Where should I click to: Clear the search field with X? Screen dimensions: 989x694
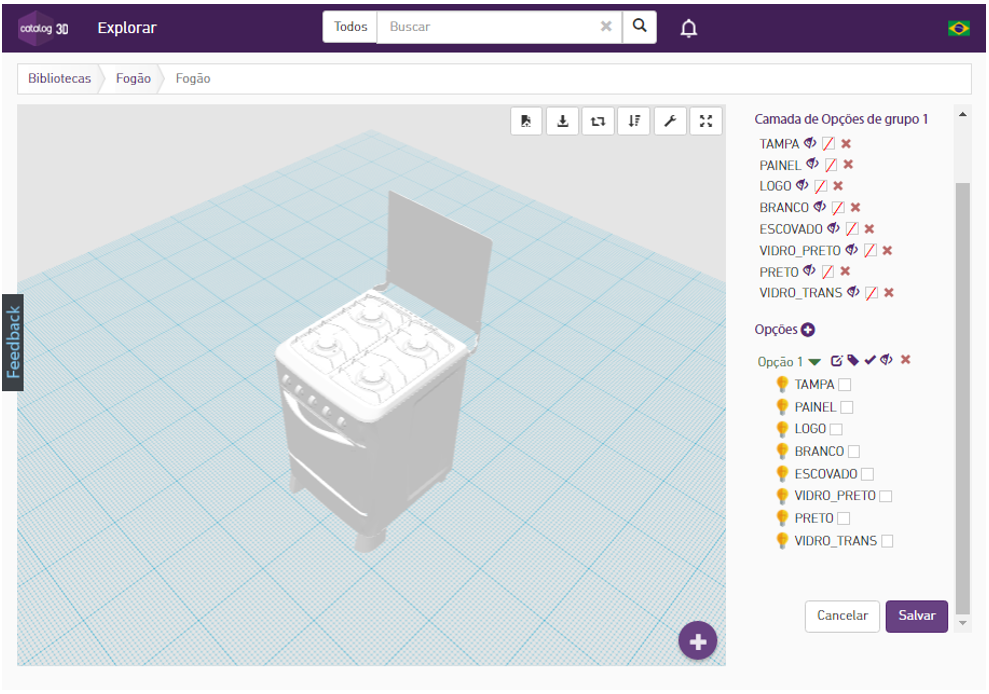pos(606,26)
